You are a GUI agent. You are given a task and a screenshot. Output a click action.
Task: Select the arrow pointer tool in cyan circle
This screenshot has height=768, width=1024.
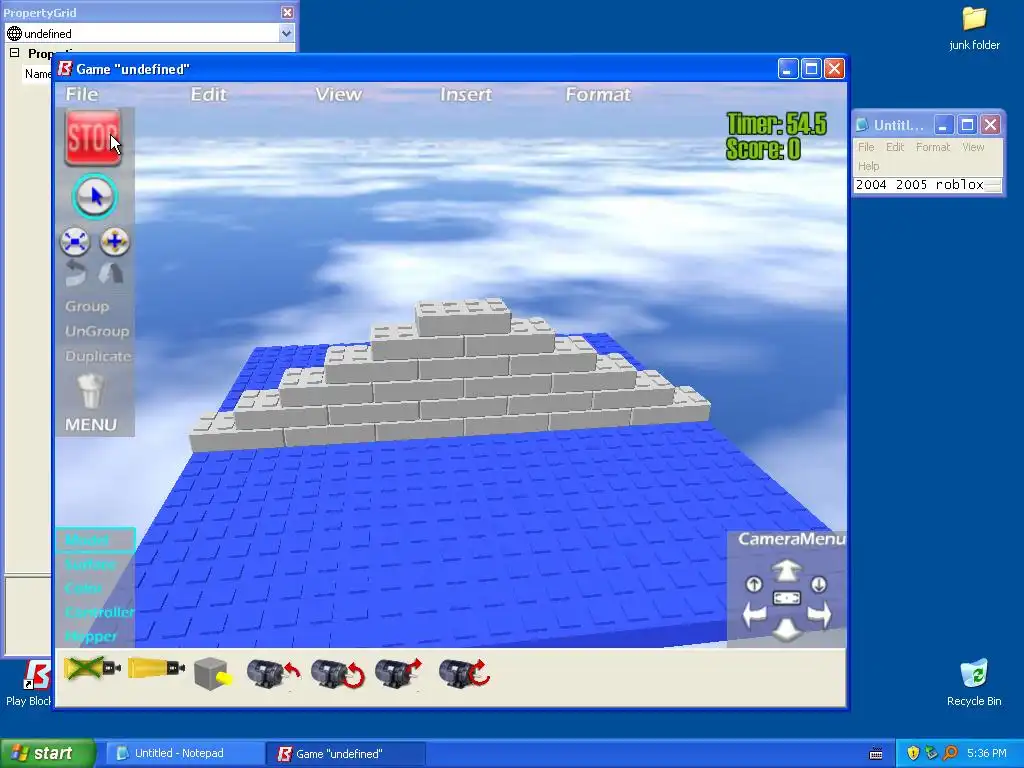tap(95, 197)
